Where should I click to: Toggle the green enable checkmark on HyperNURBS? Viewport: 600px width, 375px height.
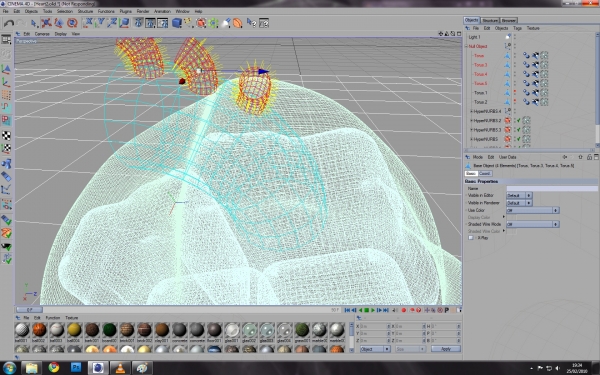coord(518,139)
